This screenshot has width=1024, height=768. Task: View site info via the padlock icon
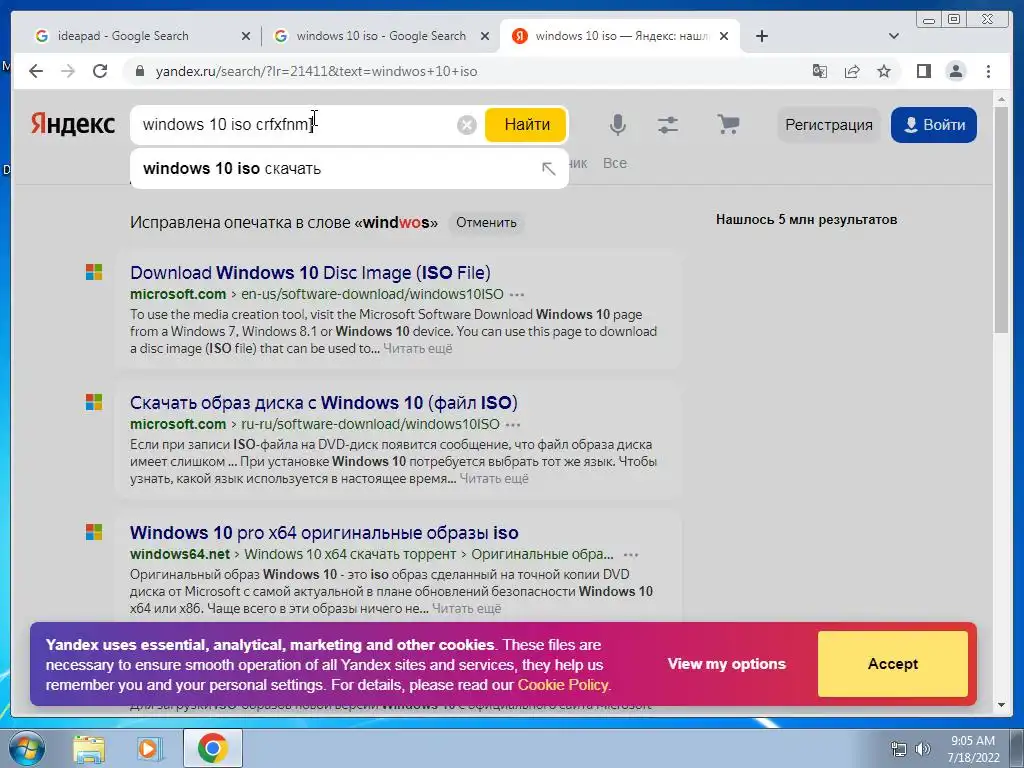pos(139,71)
